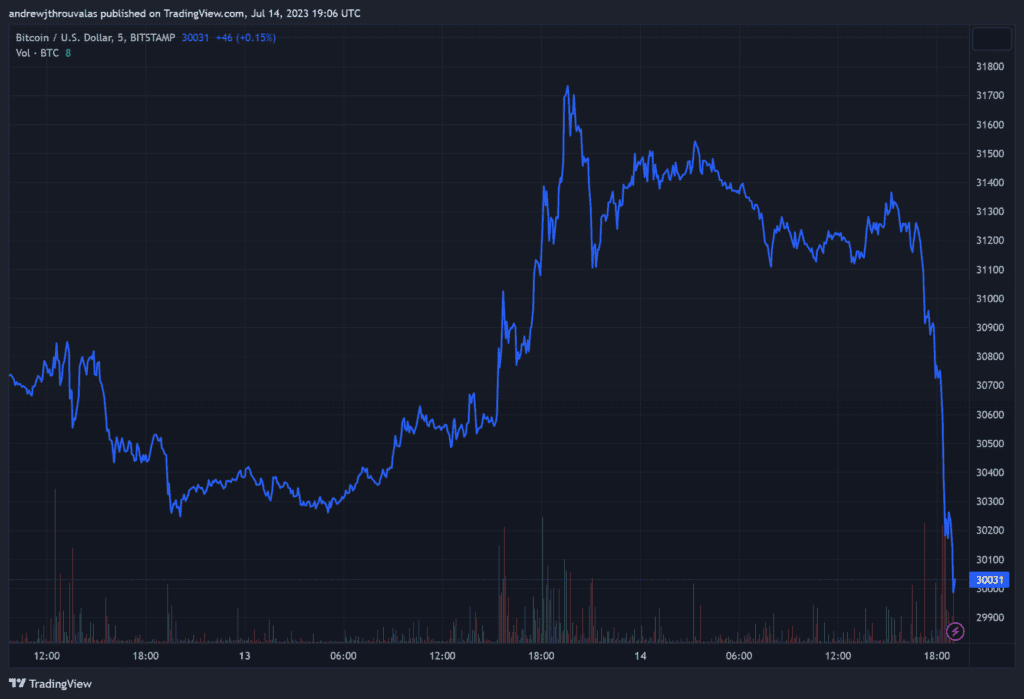
Task: Click the 31800 price scale value
Action: [988, 66]
